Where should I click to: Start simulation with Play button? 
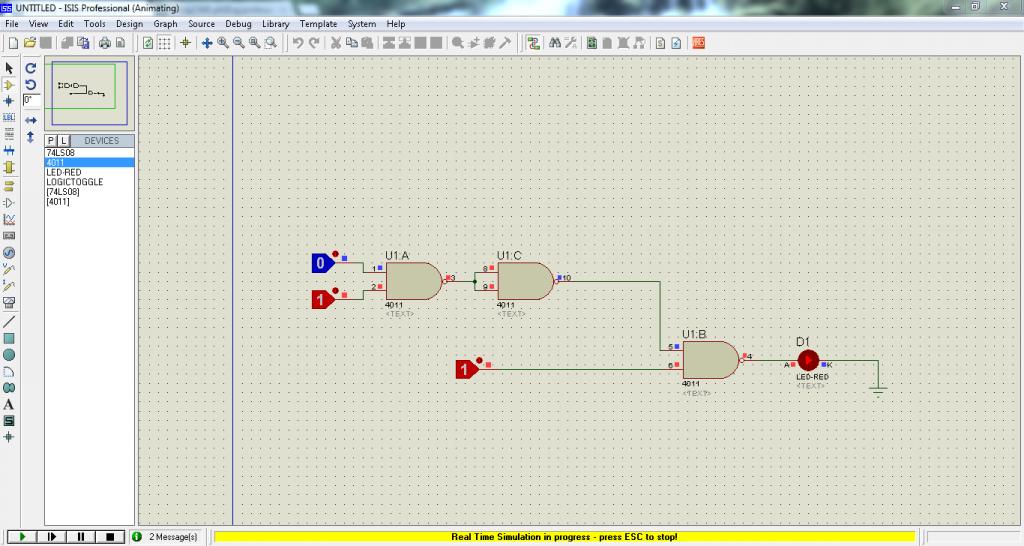(22, 537)
